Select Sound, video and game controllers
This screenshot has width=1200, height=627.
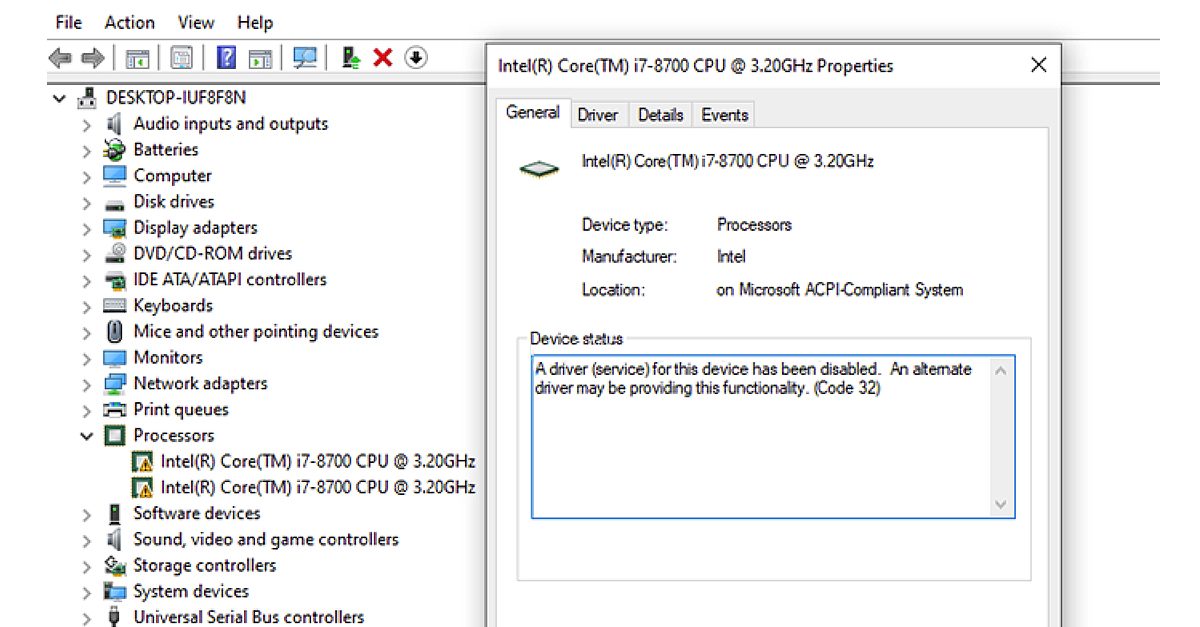[x=265, y=540]
